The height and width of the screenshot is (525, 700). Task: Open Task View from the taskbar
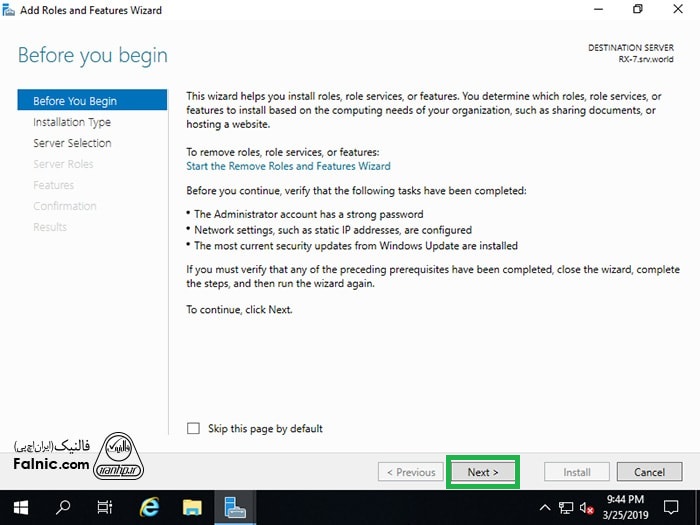click(105, 507)
